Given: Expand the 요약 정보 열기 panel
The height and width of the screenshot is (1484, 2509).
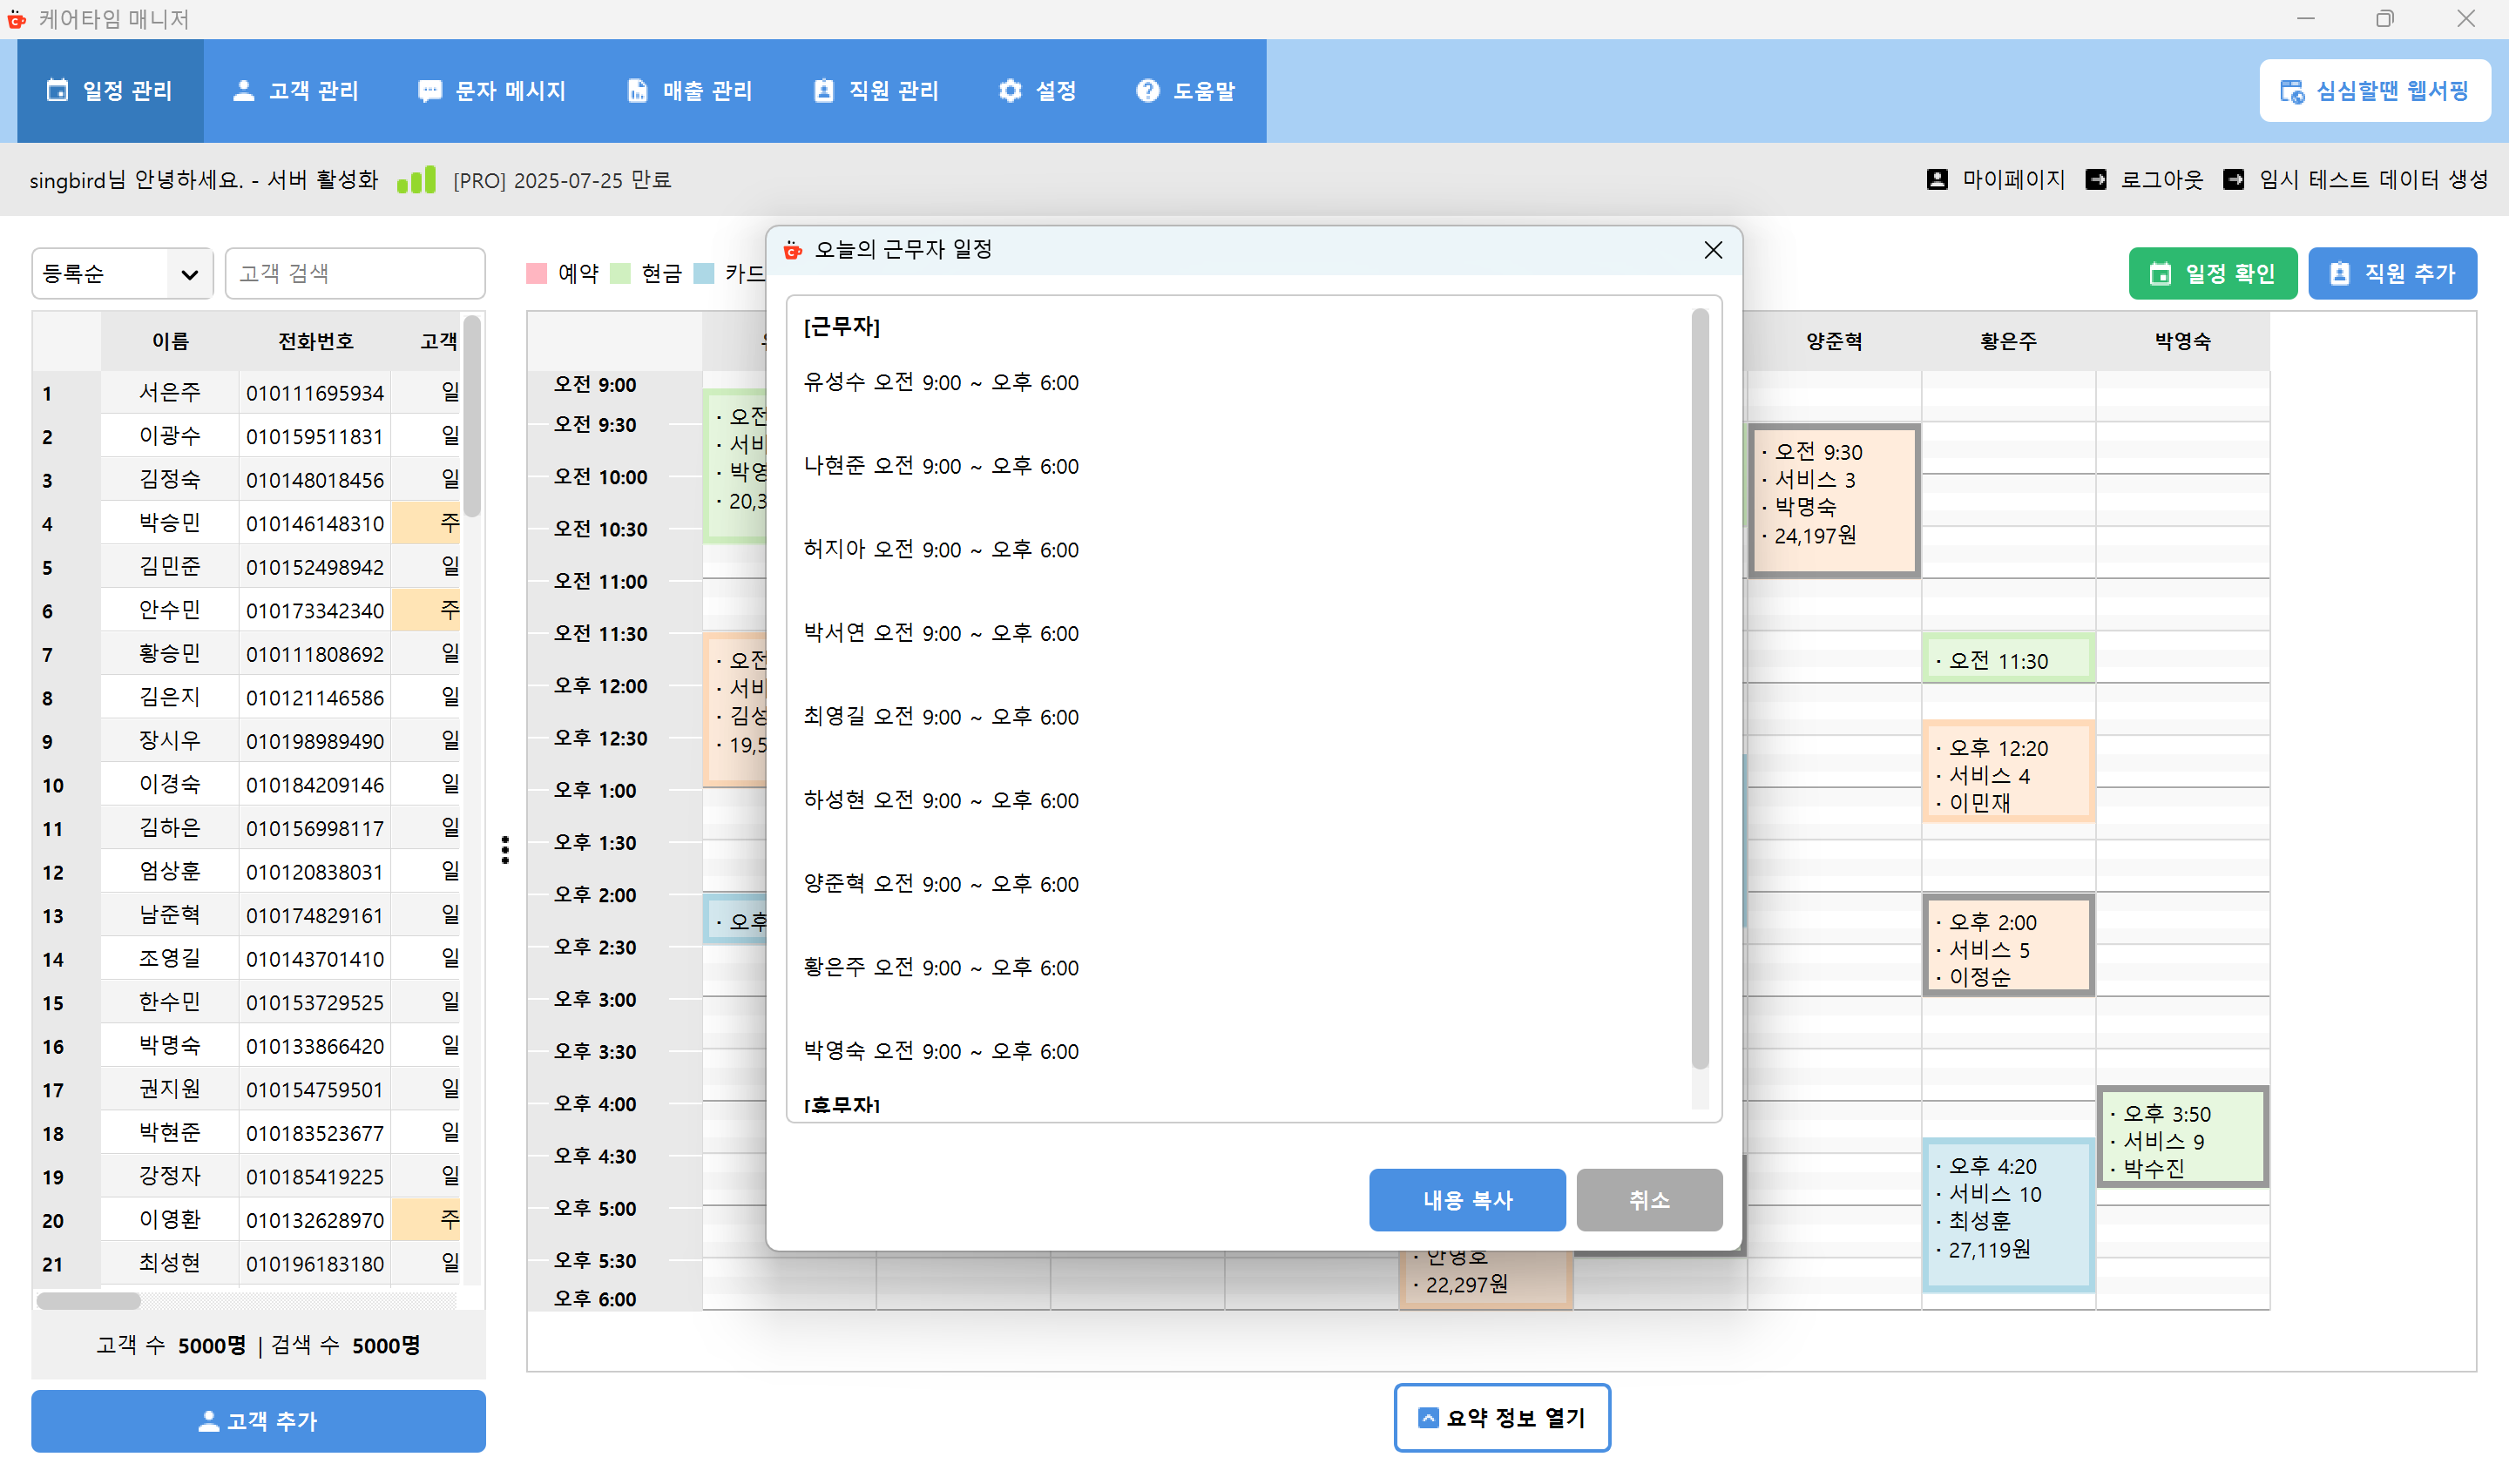Looking at the screenshot, I should (x=1501, y=1417).
